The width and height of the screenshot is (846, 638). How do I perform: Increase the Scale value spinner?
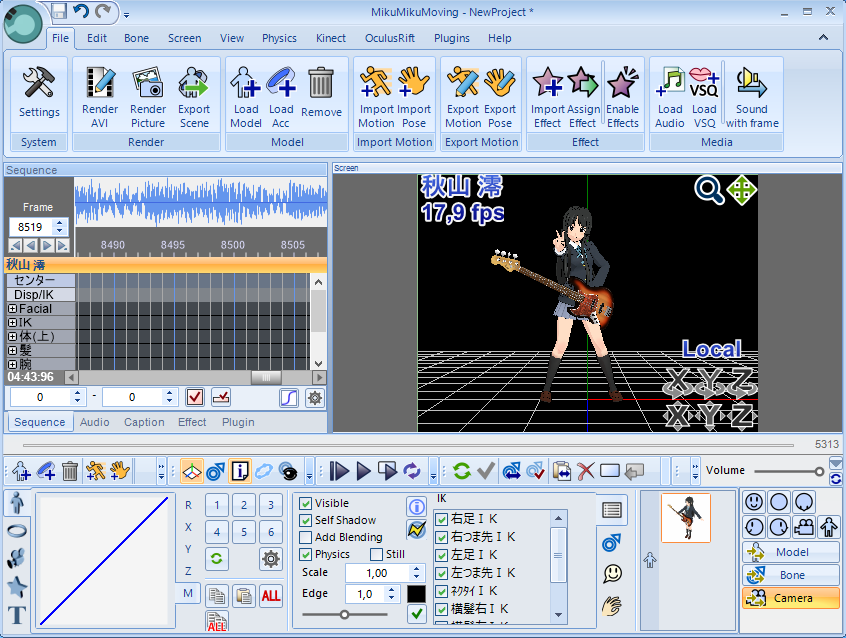click(416, 569)
